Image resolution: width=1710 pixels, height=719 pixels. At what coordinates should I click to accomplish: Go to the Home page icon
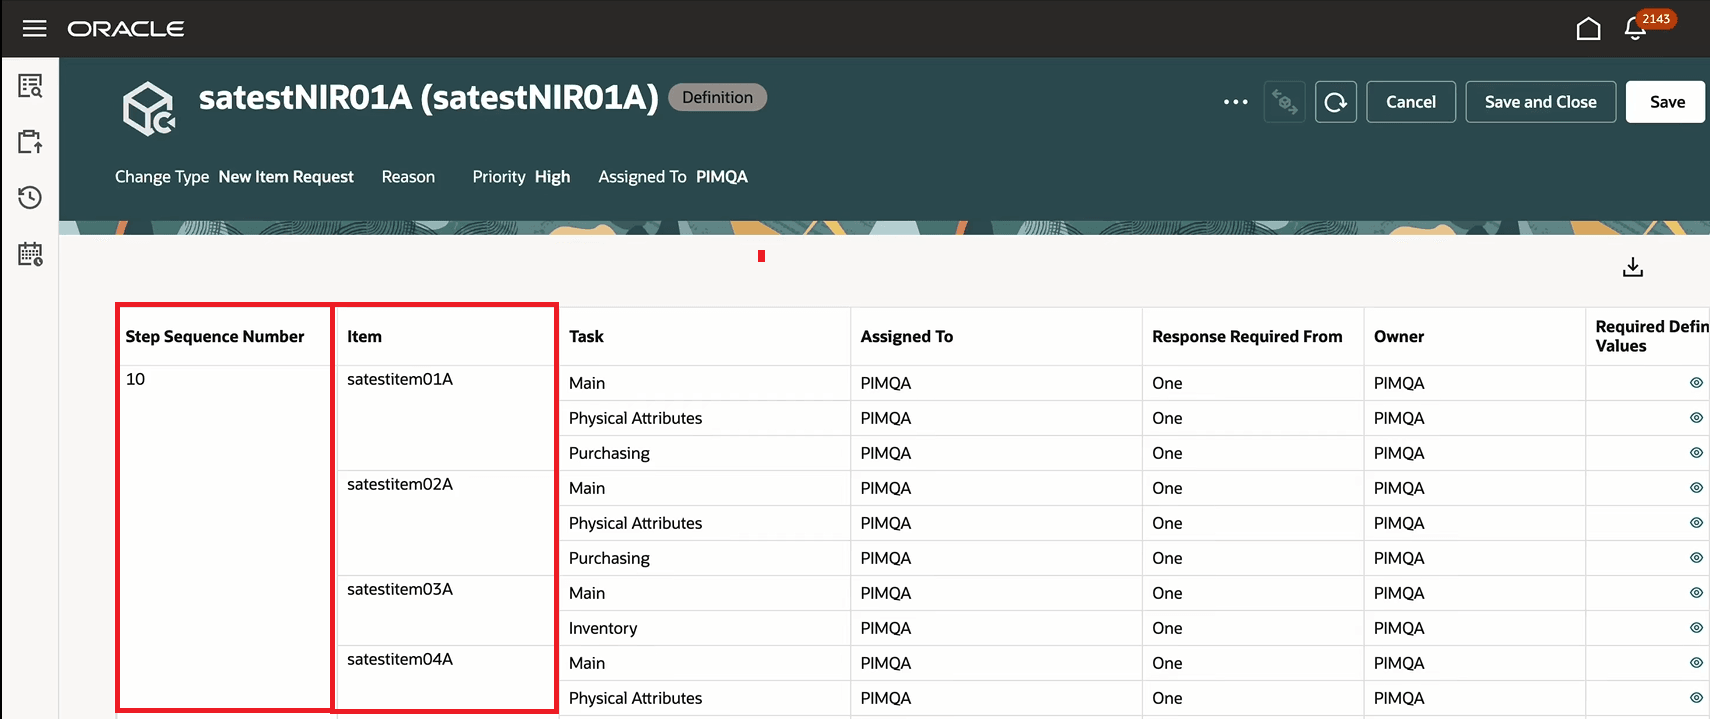click(x=1588, y=28)
